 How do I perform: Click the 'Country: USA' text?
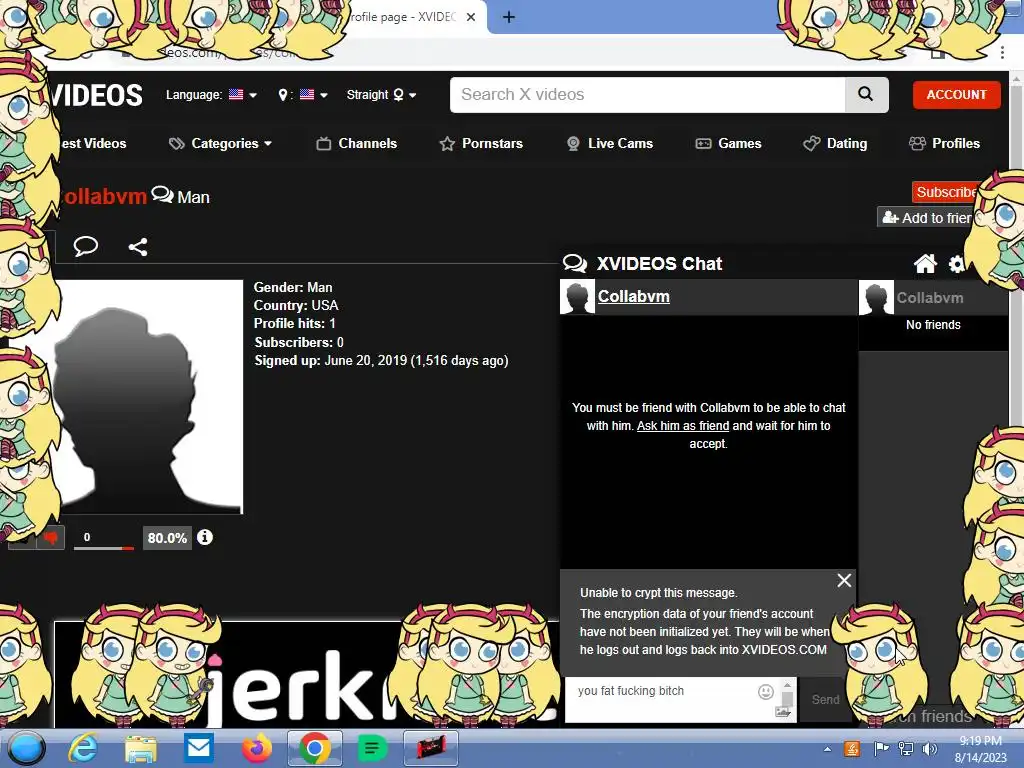pos(296,306)
